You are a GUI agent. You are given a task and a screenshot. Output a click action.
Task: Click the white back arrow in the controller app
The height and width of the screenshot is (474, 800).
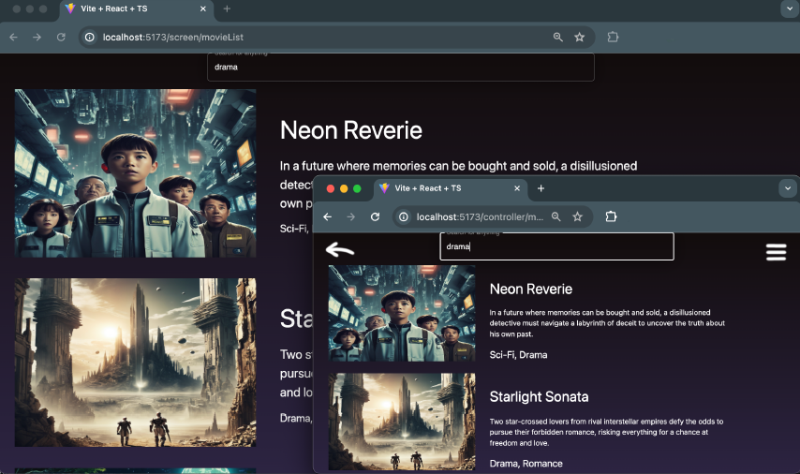[340, 250]
